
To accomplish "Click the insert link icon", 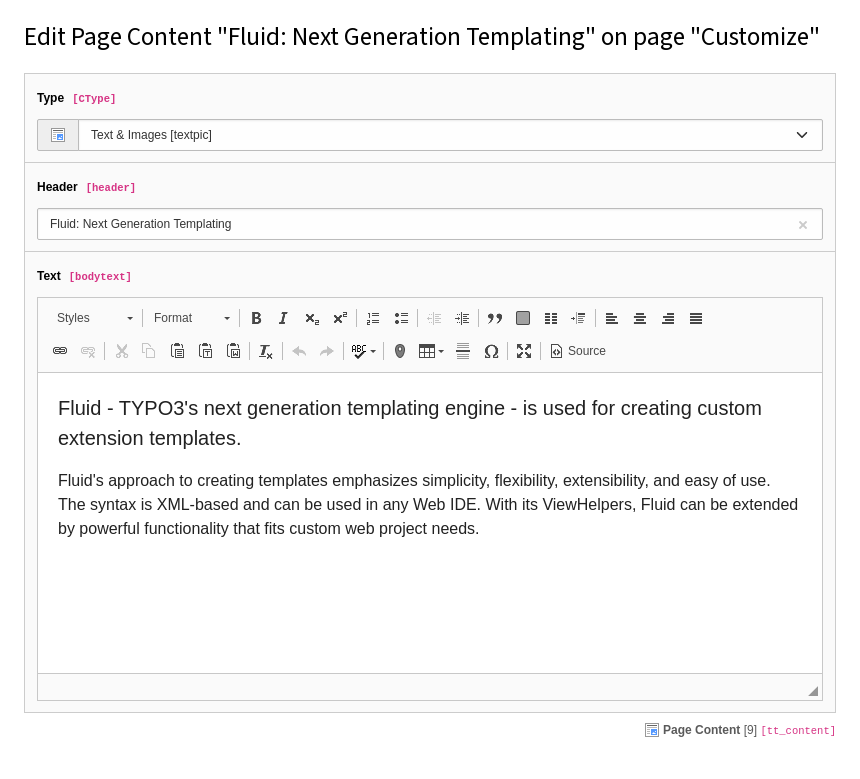I will [60, 351].
